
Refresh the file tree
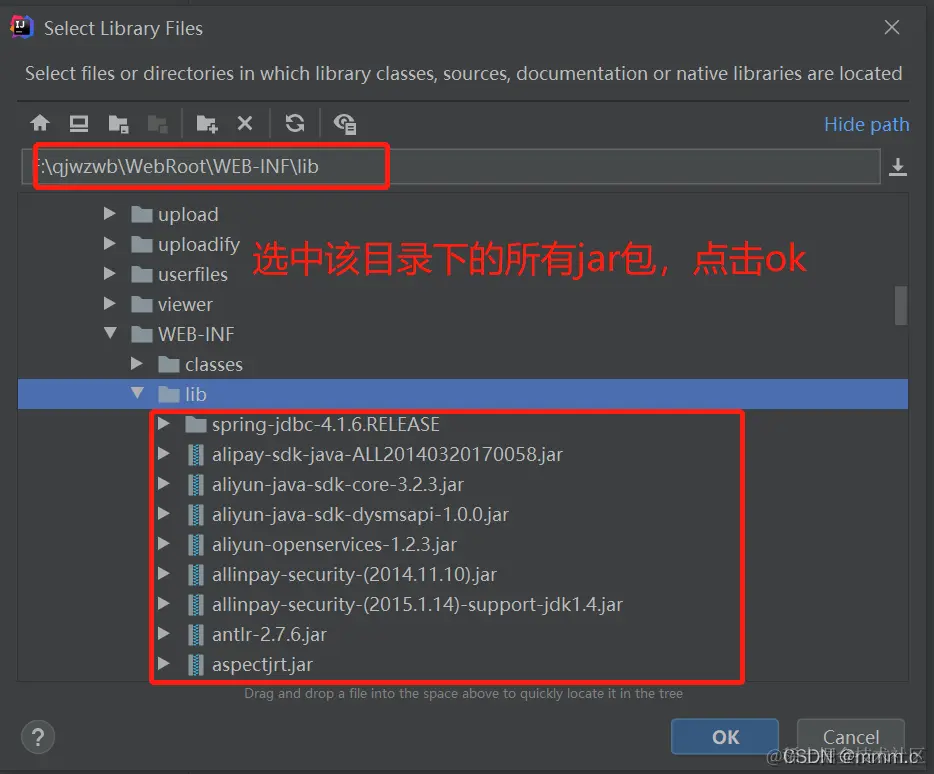click(x=295, y=123)
